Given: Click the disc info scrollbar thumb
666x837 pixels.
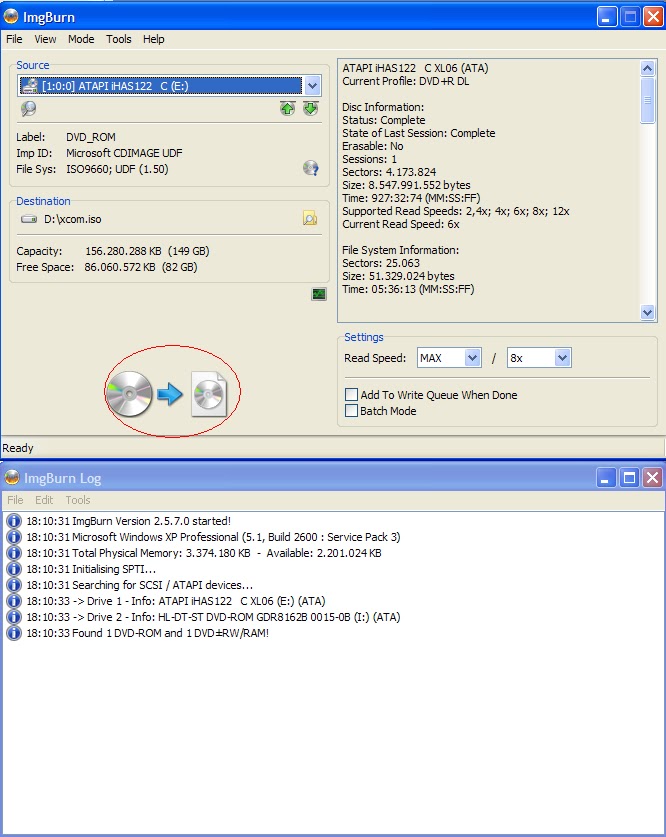Looking at the screenshot, I should [647, 100].
